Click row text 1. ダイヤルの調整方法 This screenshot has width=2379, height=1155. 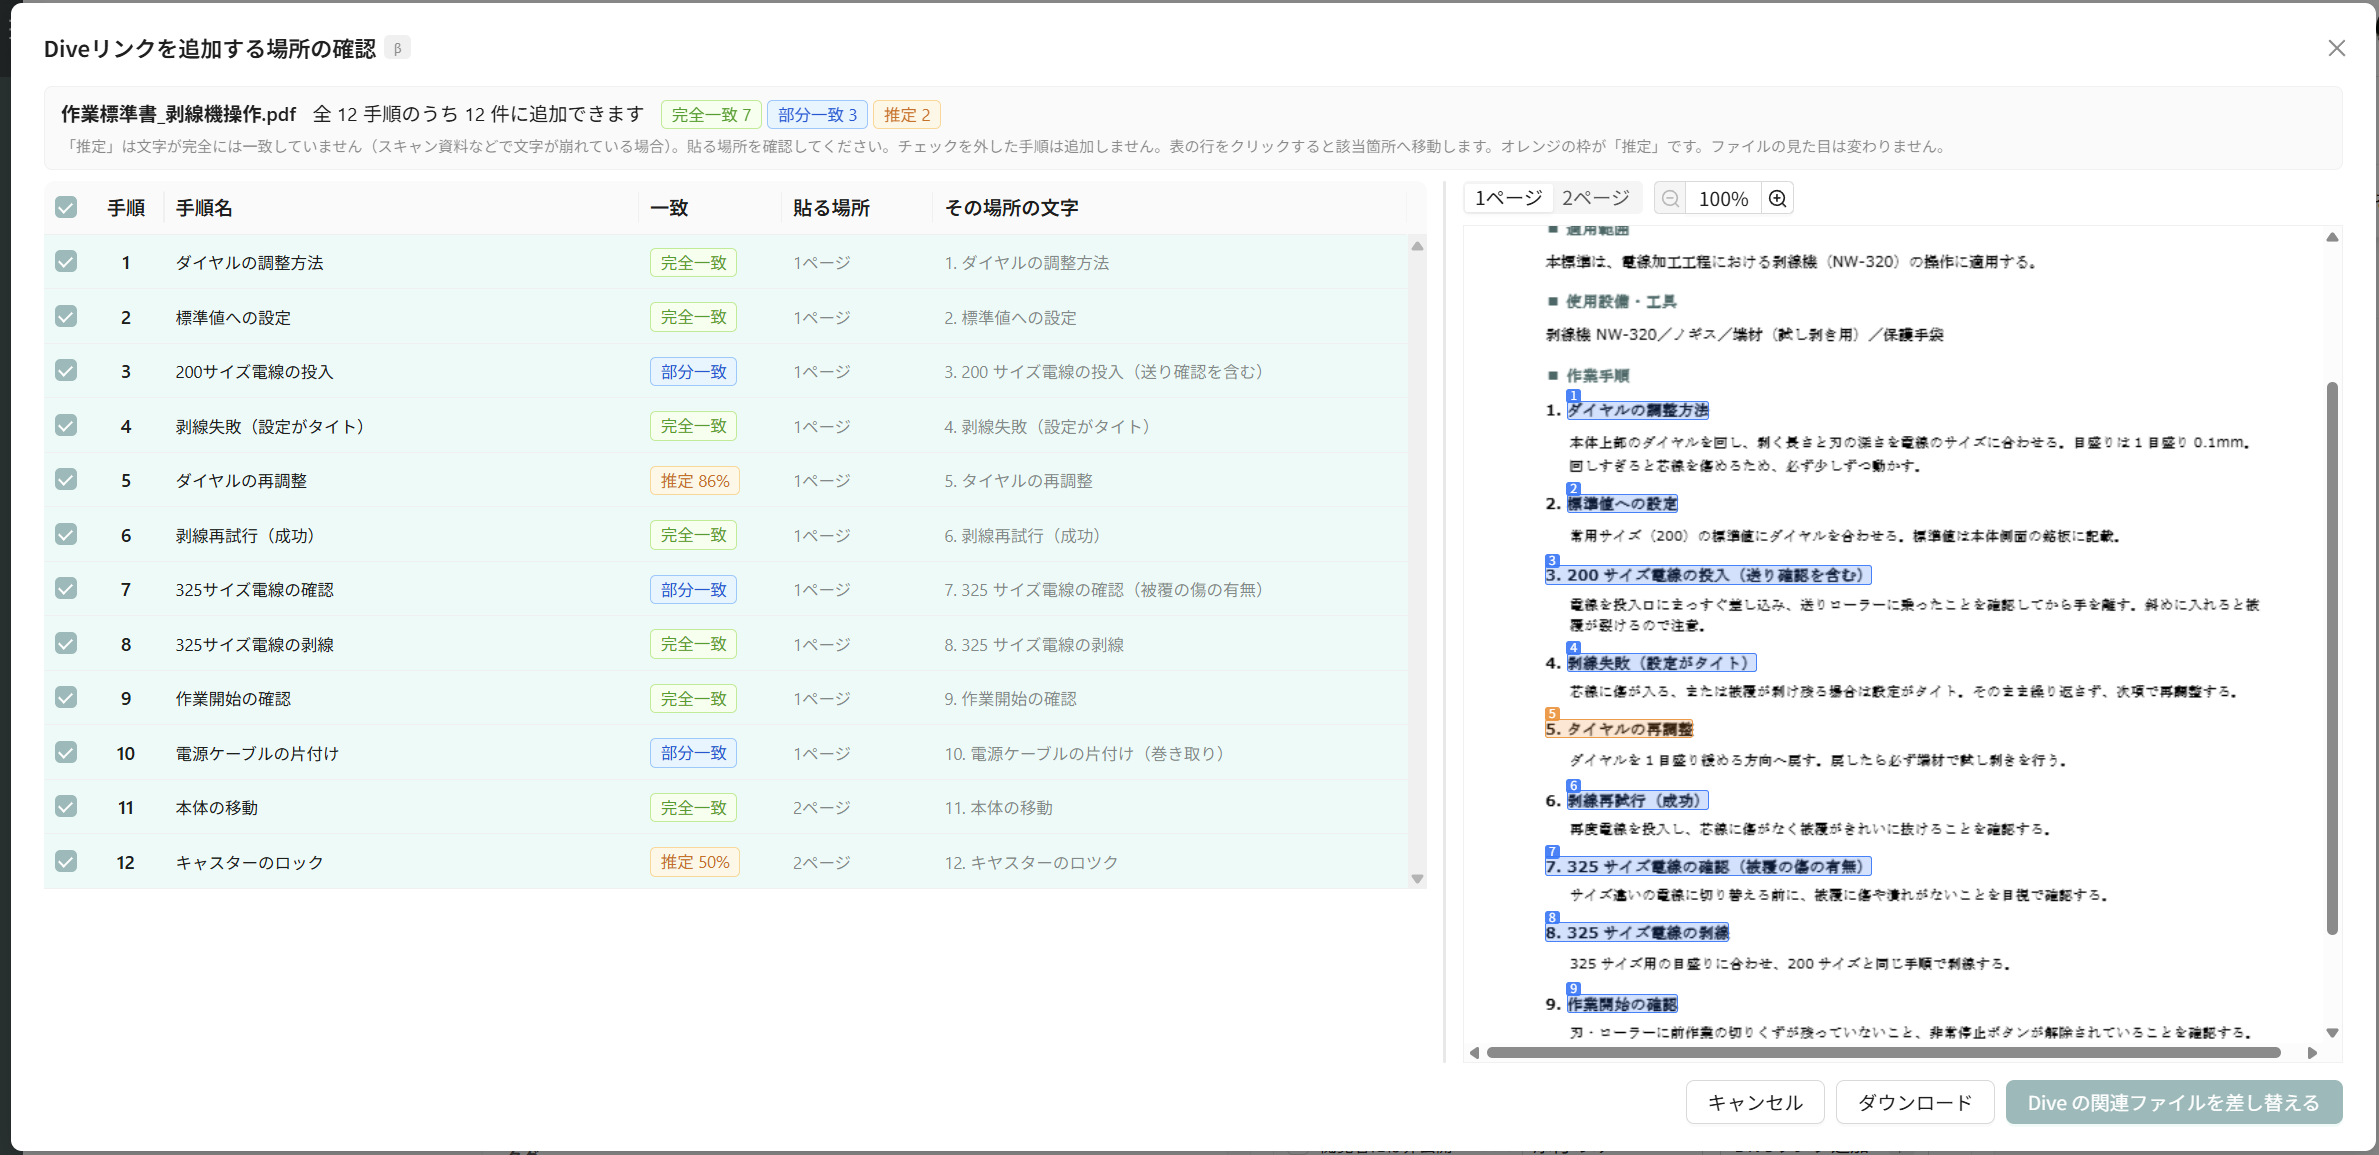(1027, 263)
